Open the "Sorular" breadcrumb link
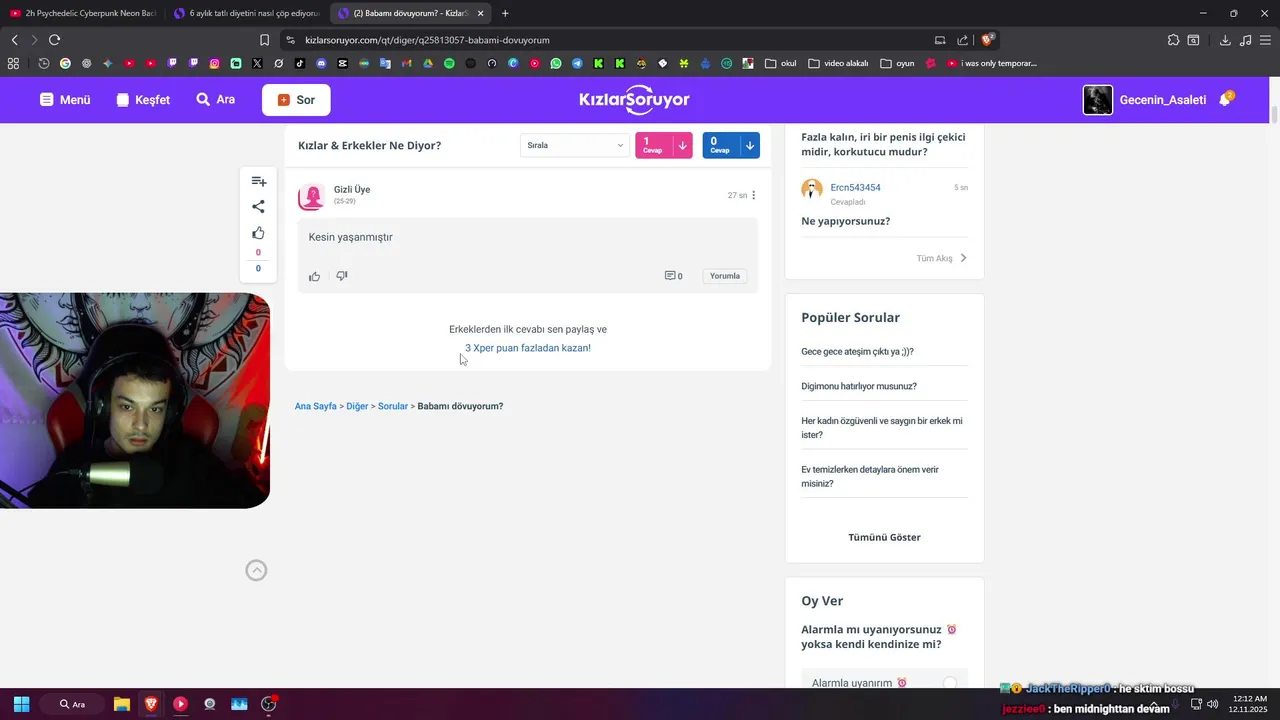Image resolution: width=1280 pixels, height=720 pixels. pyautogui.click(x=393, y=406)
